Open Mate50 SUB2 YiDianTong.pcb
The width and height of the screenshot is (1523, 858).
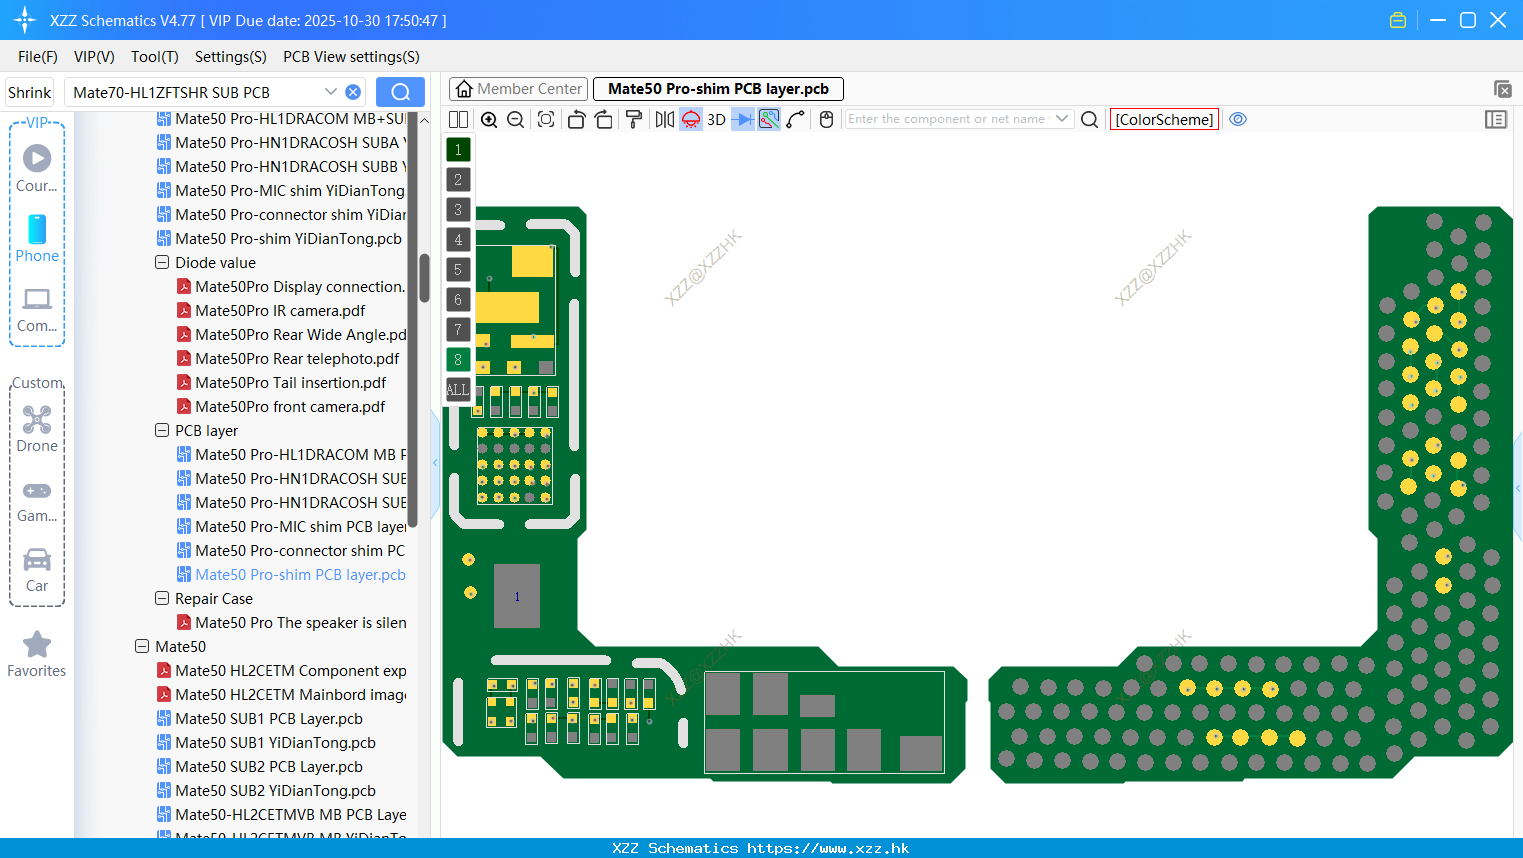275,791
